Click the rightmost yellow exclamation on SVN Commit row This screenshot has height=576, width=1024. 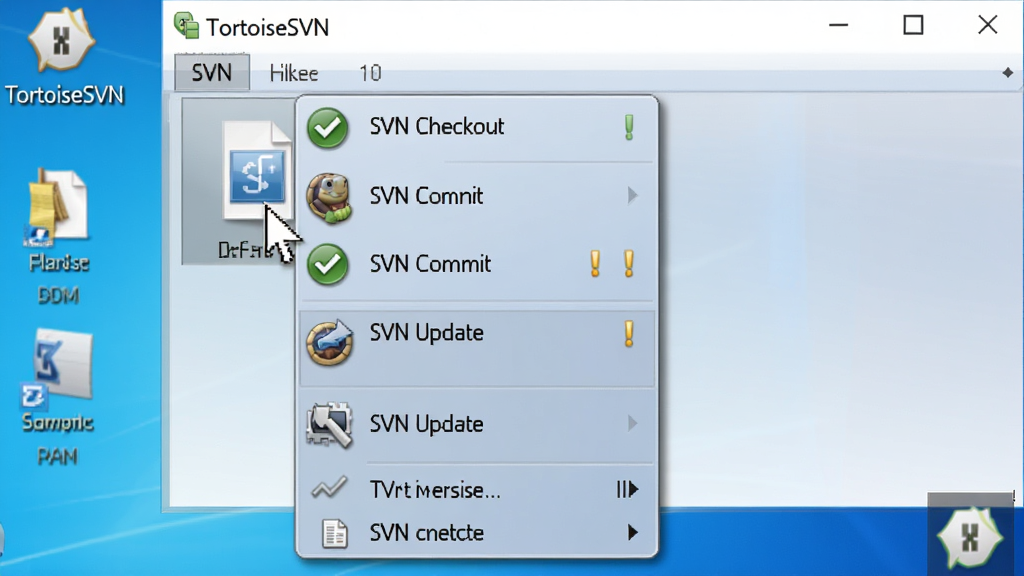pyautogui.click(x=629, y=264)
